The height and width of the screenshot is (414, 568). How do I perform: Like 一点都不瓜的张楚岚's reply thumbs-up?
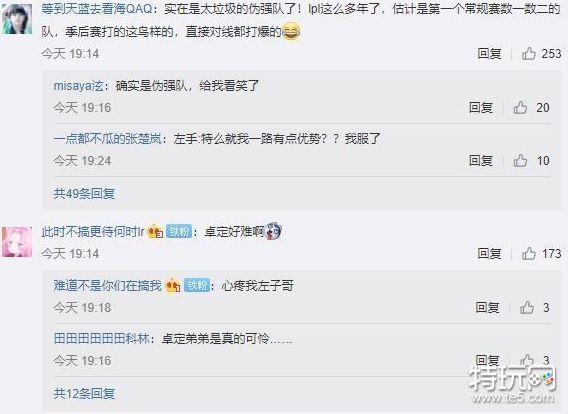point(520,160)
